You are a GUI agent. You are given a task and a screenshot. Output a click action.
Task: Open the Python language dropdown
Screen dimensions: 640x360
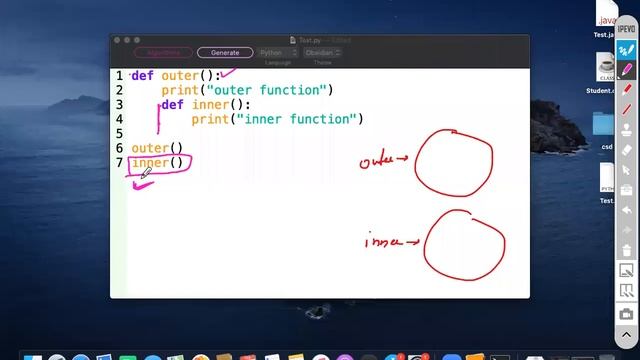pyautogui.click(x=278, y=53)
